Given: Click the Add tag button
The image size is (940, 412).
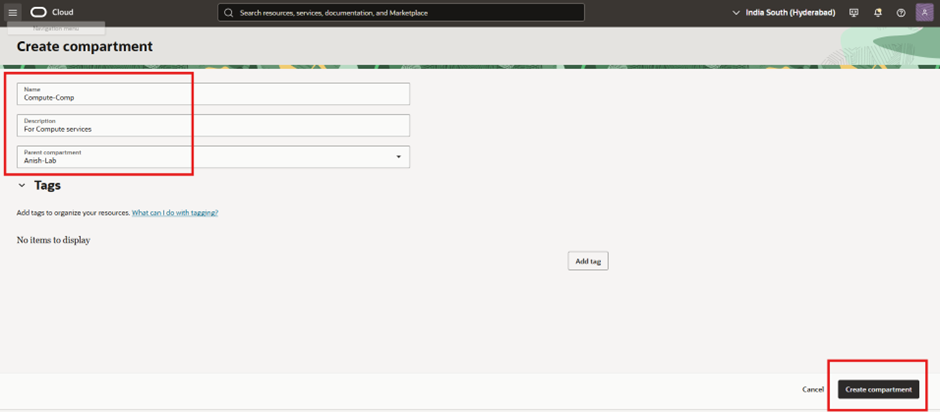Looking at the screenshot, I should (587, 261).
